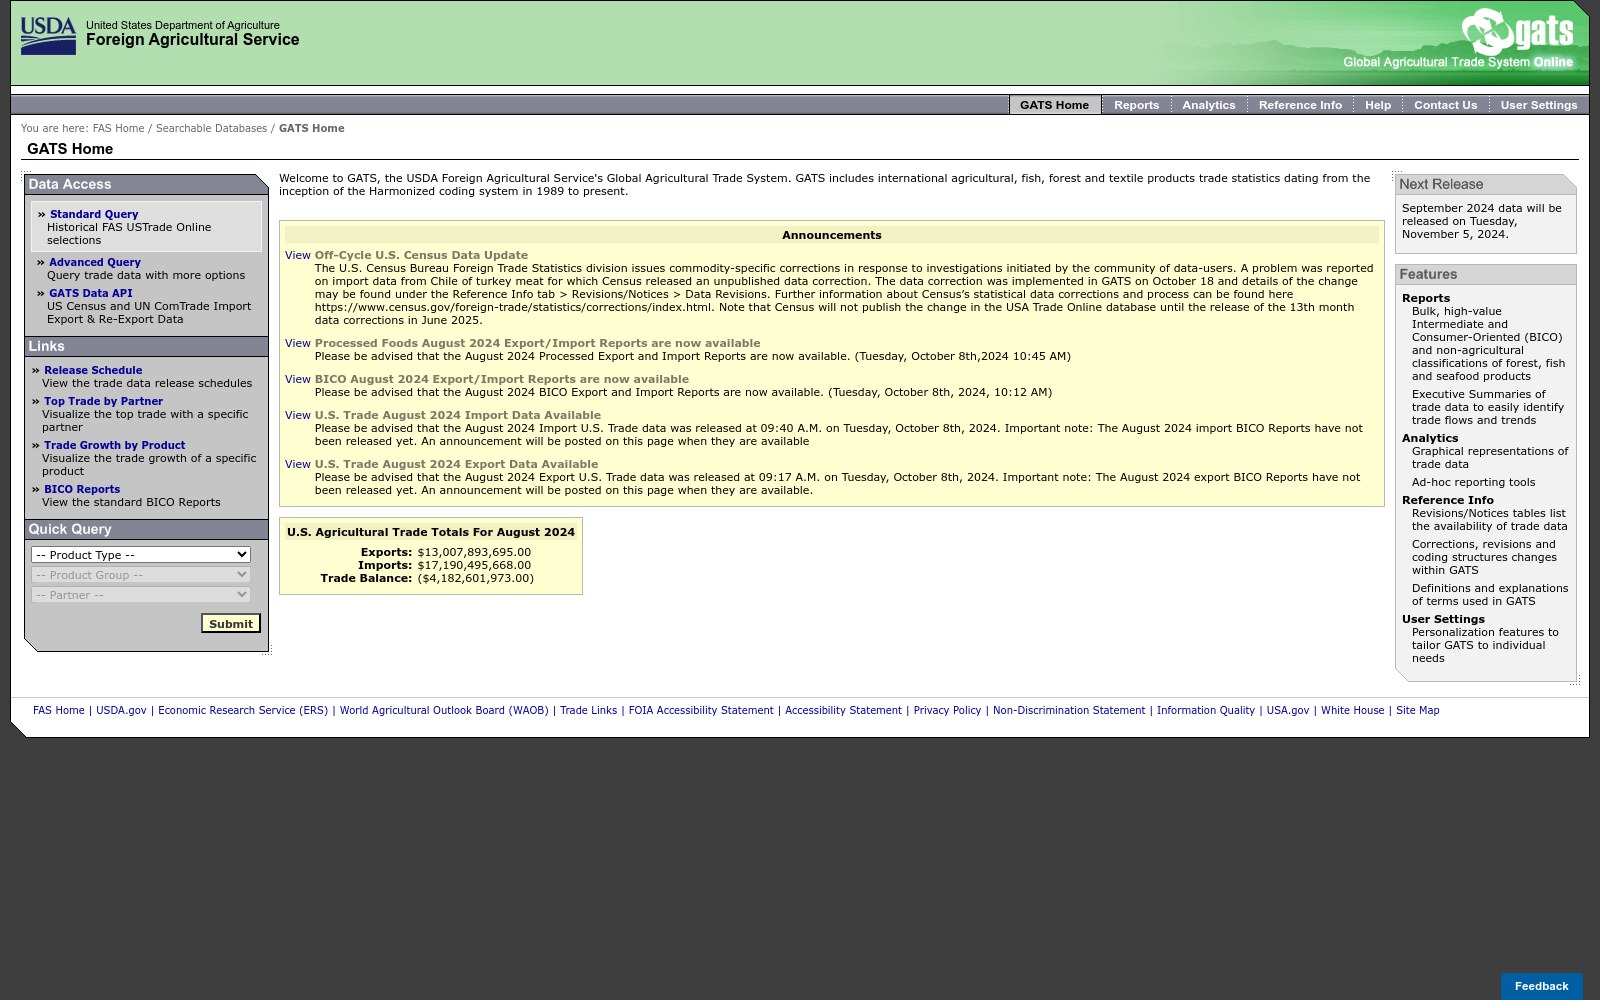The width and height of the screenshot is (1600, 1000).
Task: Open the Non-Discrimination Statement link
Action: 1069,711
